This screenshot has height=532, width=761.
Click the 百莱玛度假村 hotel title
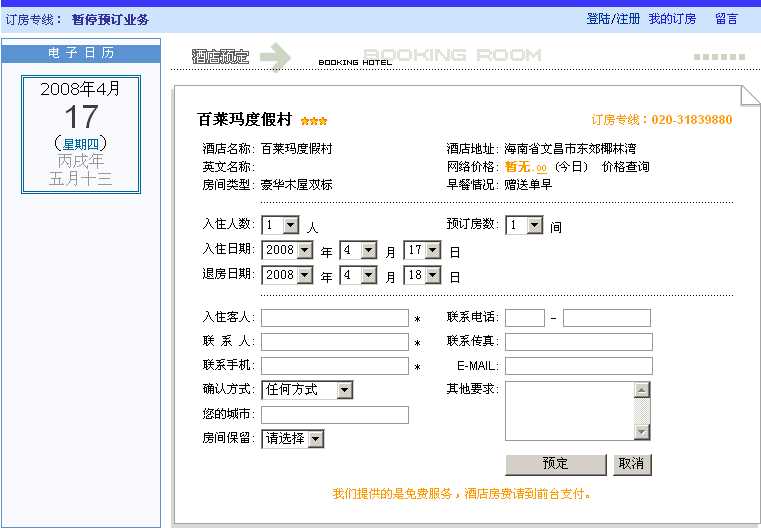(244, 119)
